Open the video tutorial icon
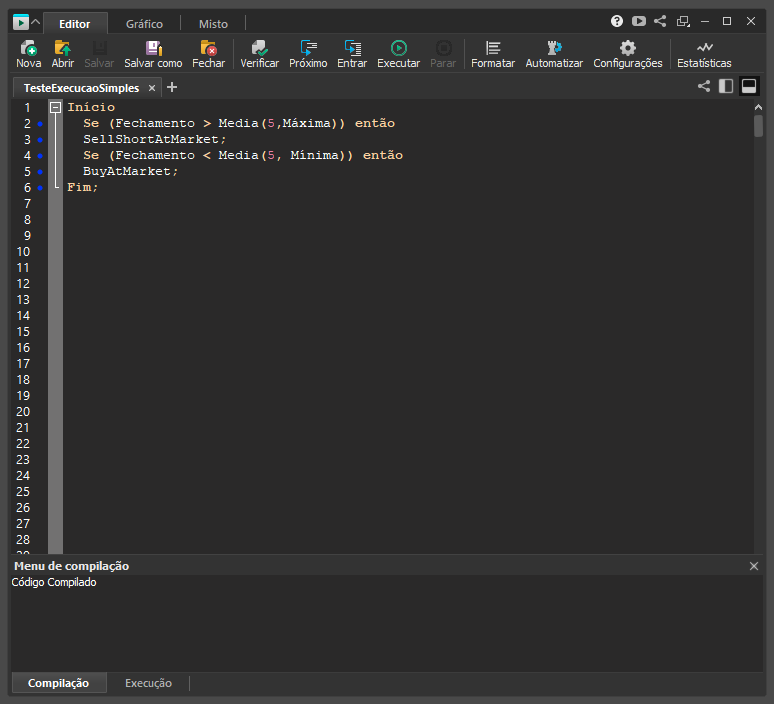Viewport: 774px width, 704px height. tap(639, 21)
